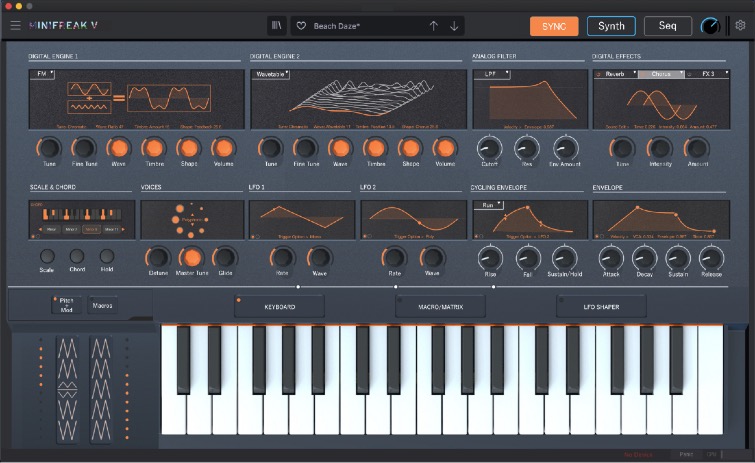Click the Beach Daze preset name
The width and height of the screenshot is (755, 463).
(x=336, y=26)
